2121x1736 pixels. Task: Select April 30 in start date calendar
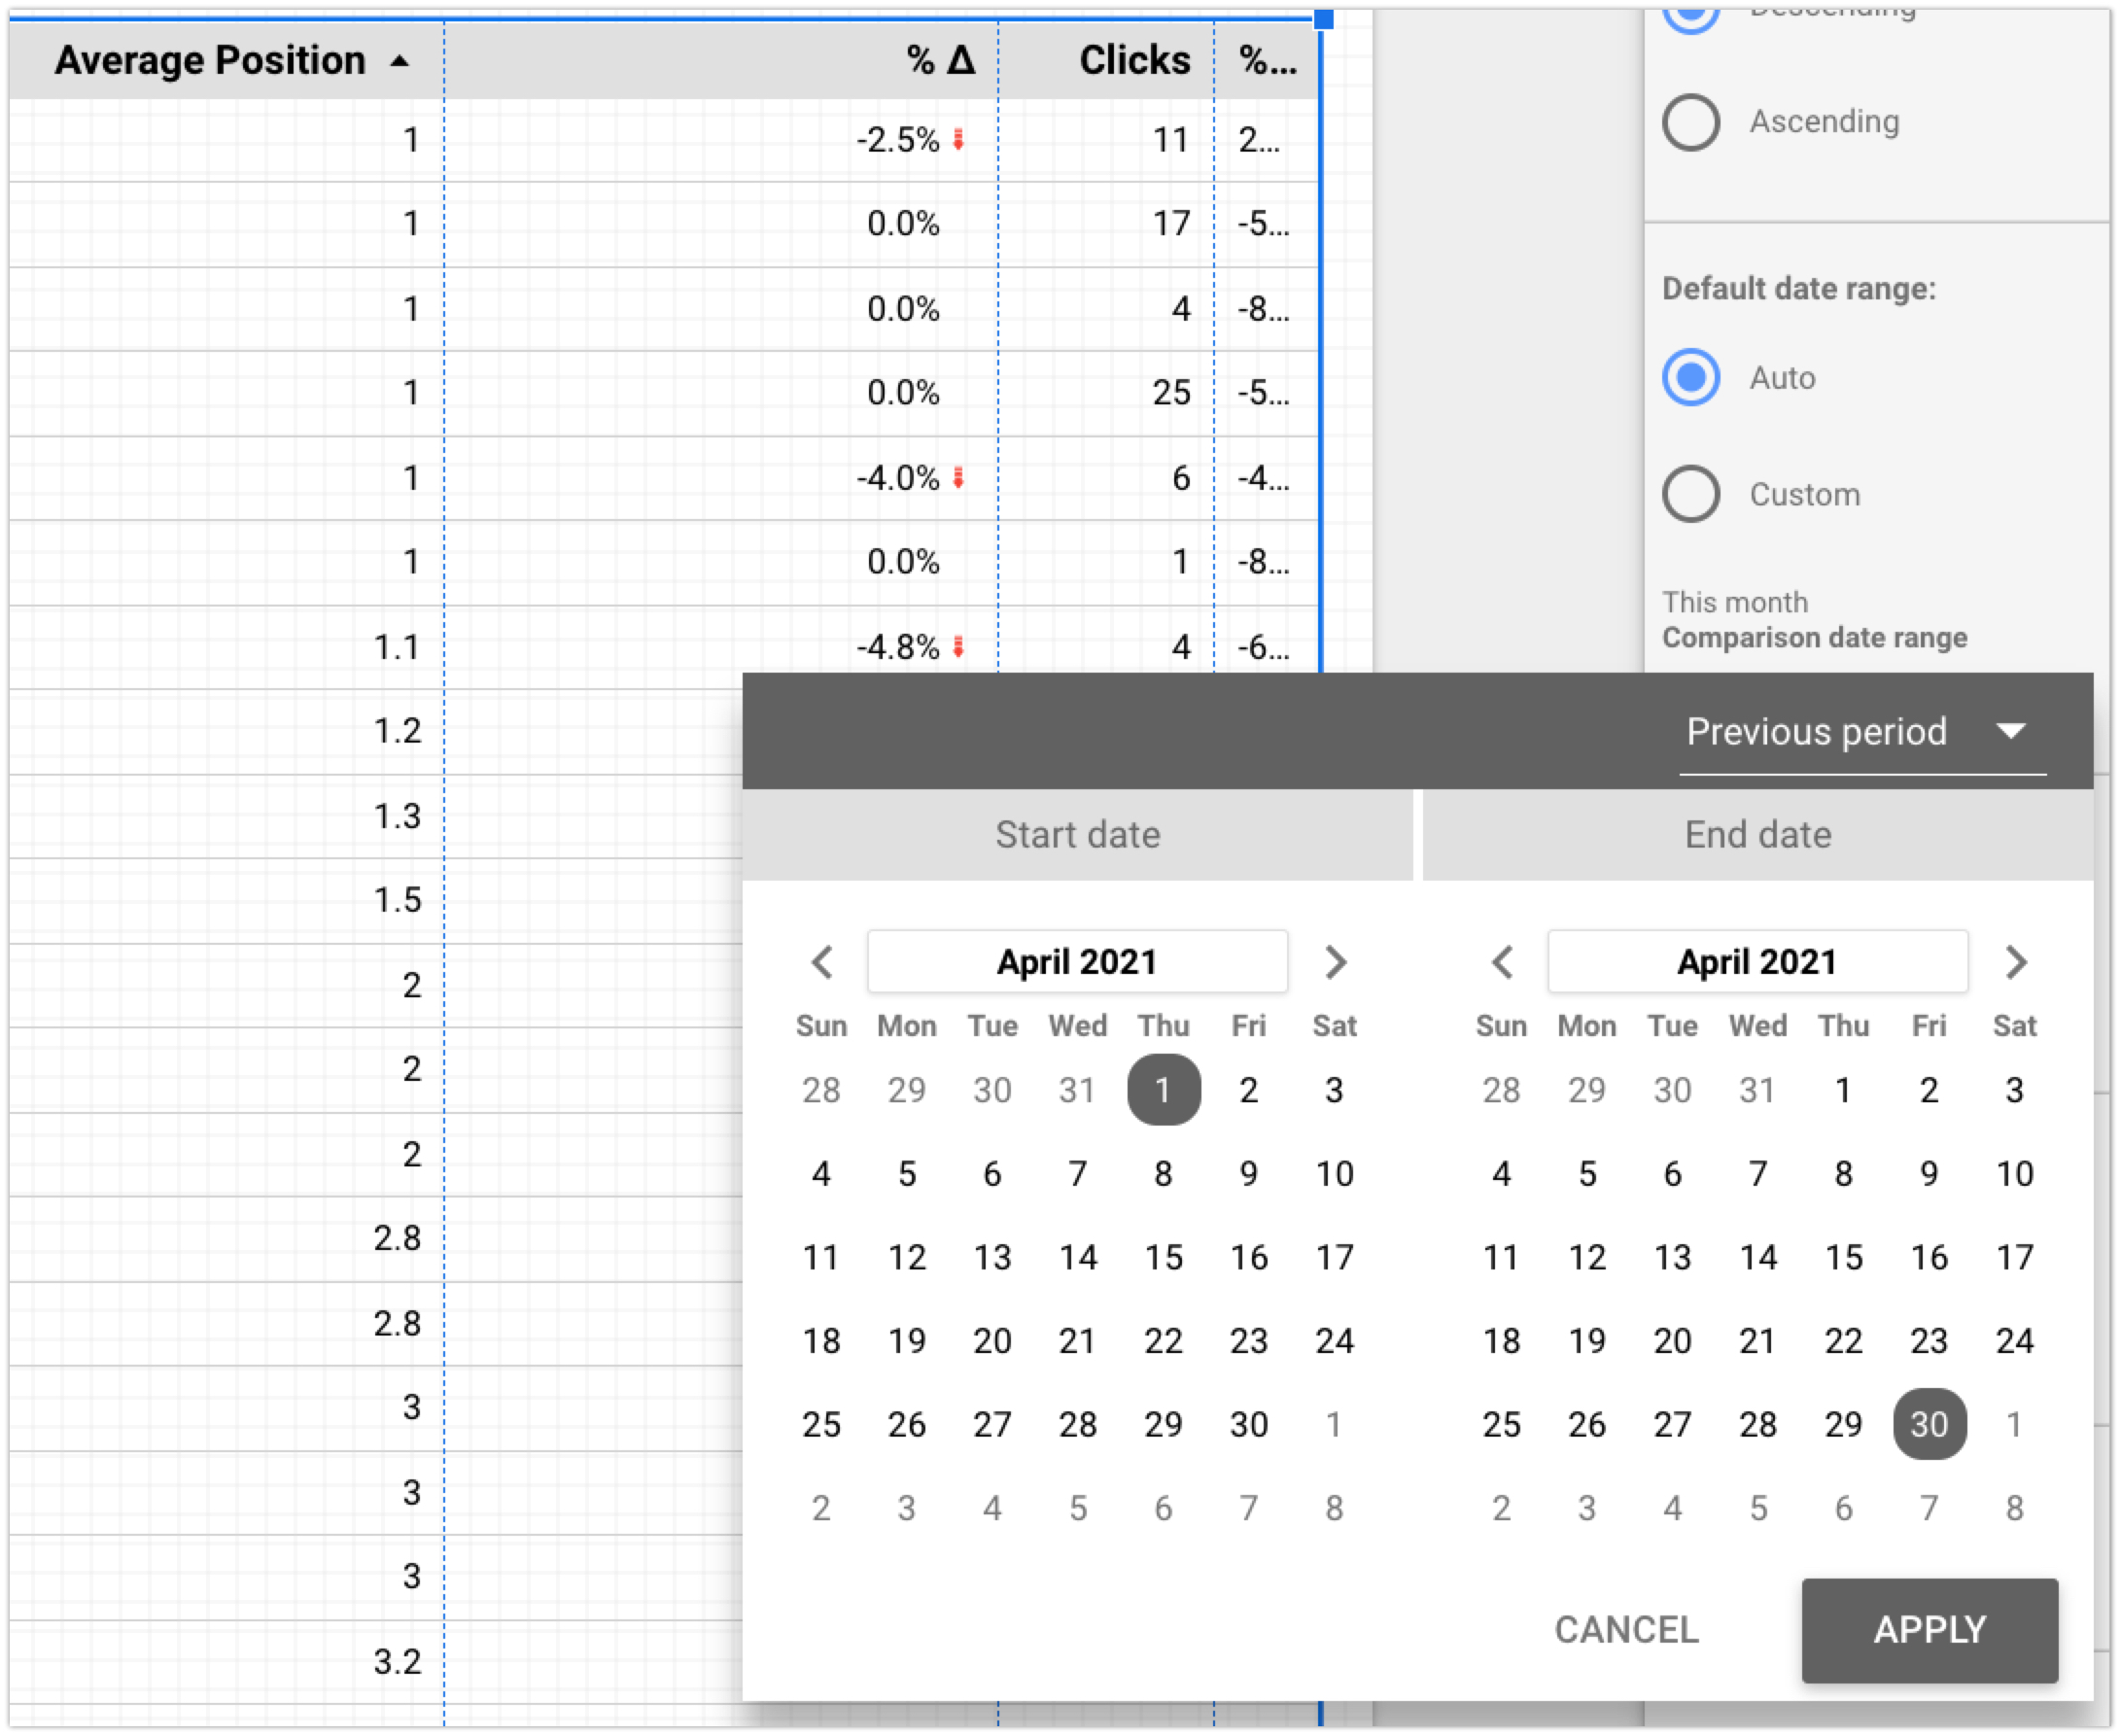(x=1249, y=1424)
